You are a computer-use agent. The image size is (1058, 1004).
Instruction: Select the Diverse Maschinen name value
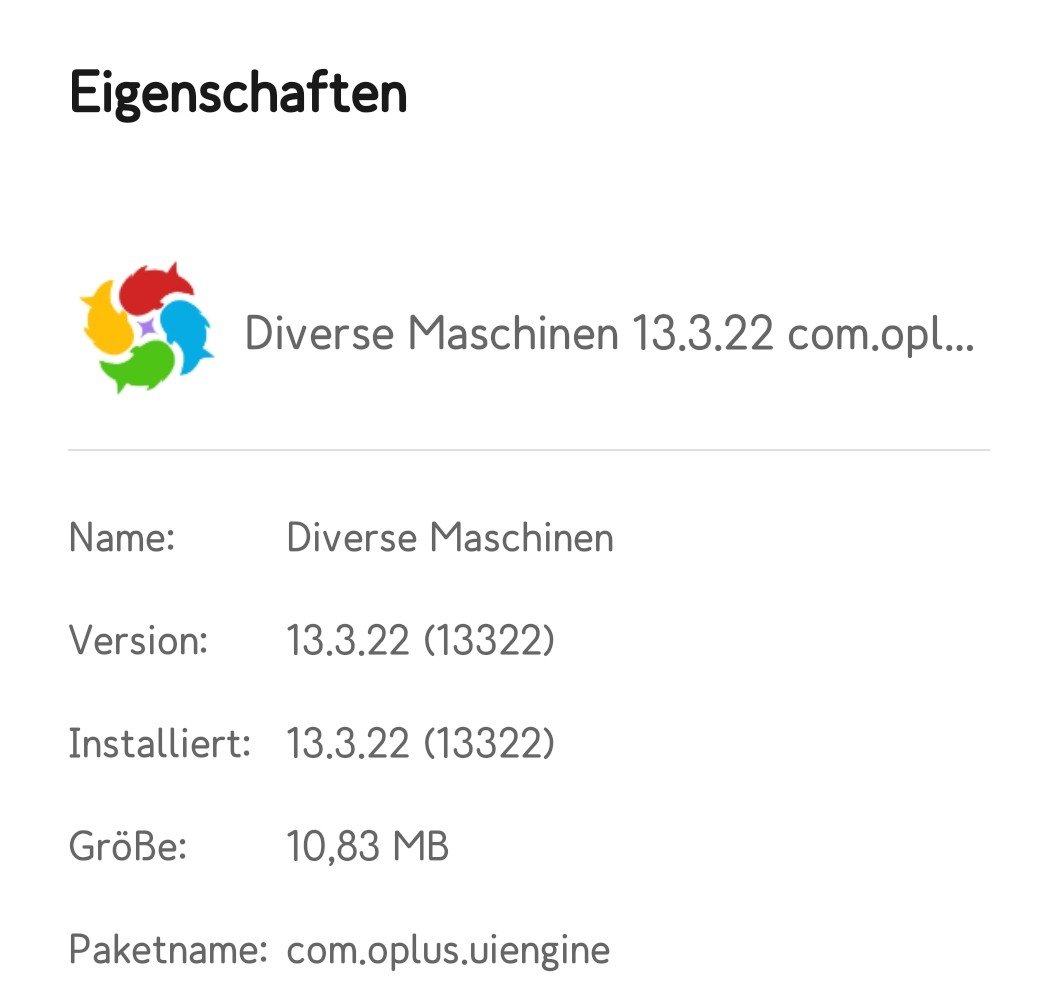[x=450, y=538]
